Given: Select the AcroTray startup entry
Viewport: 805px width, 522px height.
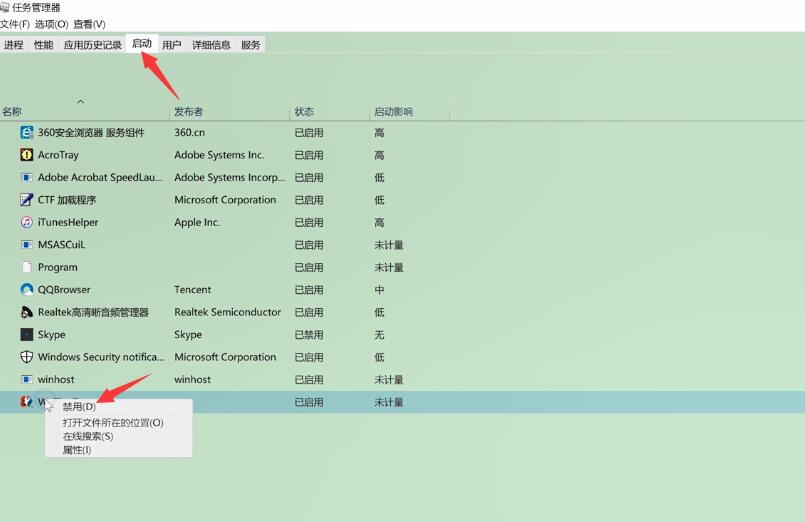Looking at the screenshot, I should [x=58, y=154].
